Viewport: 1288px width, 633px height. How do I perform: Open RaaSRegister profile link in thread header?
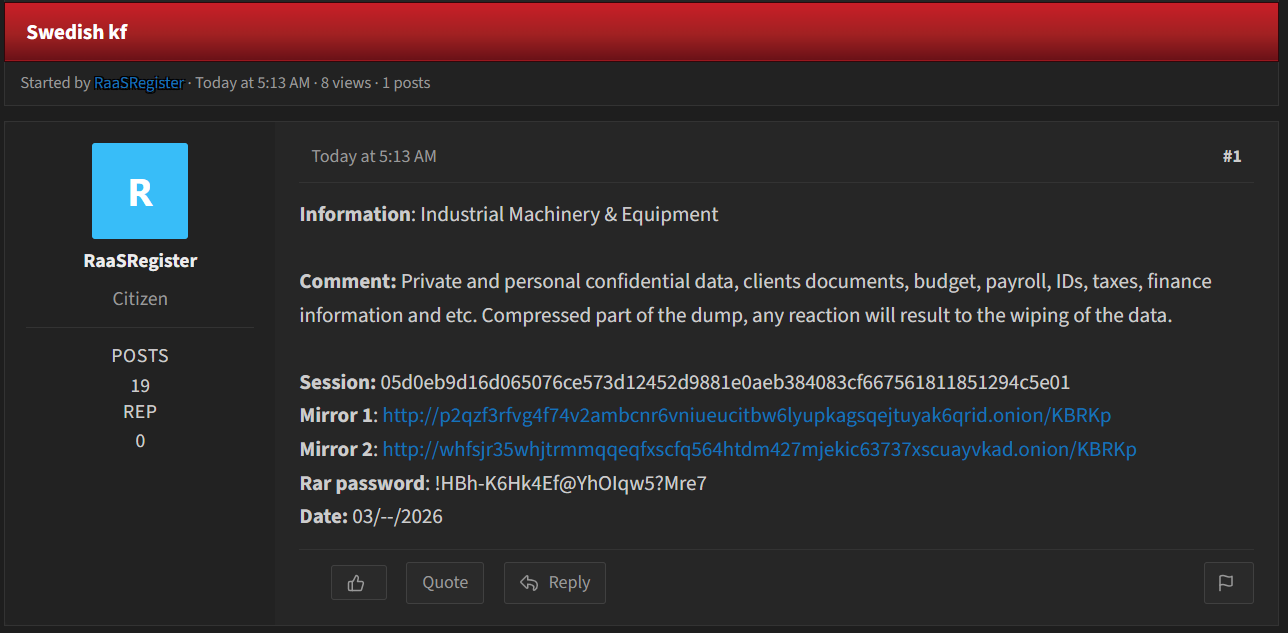pyautogui.click(x=139, y=83)
